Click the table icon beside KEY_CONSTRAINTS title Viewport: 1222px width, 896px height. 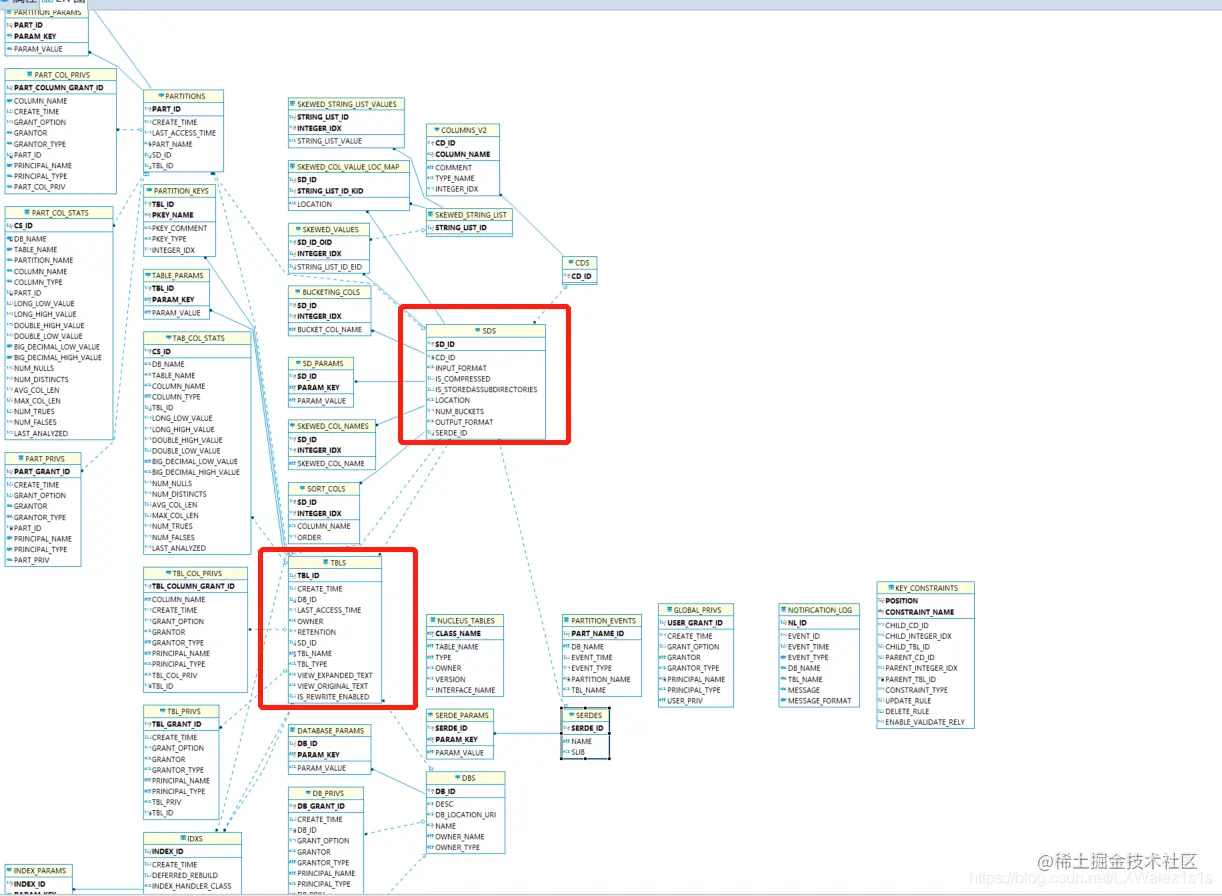pyautogui.click(x=892, y=588)
